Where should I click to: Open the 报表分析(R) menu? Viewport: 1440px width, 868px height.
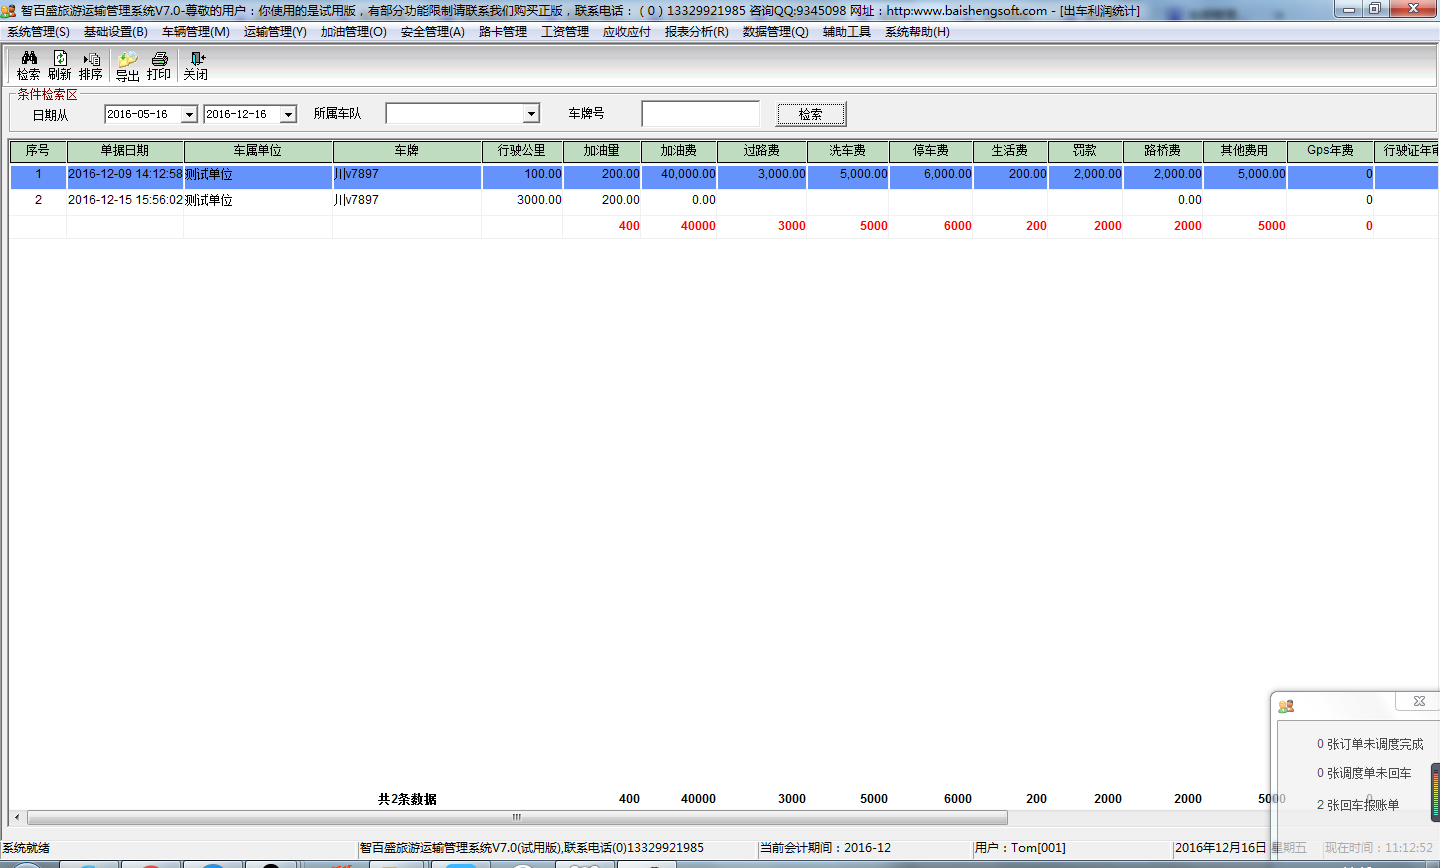(x=697, y=32)
